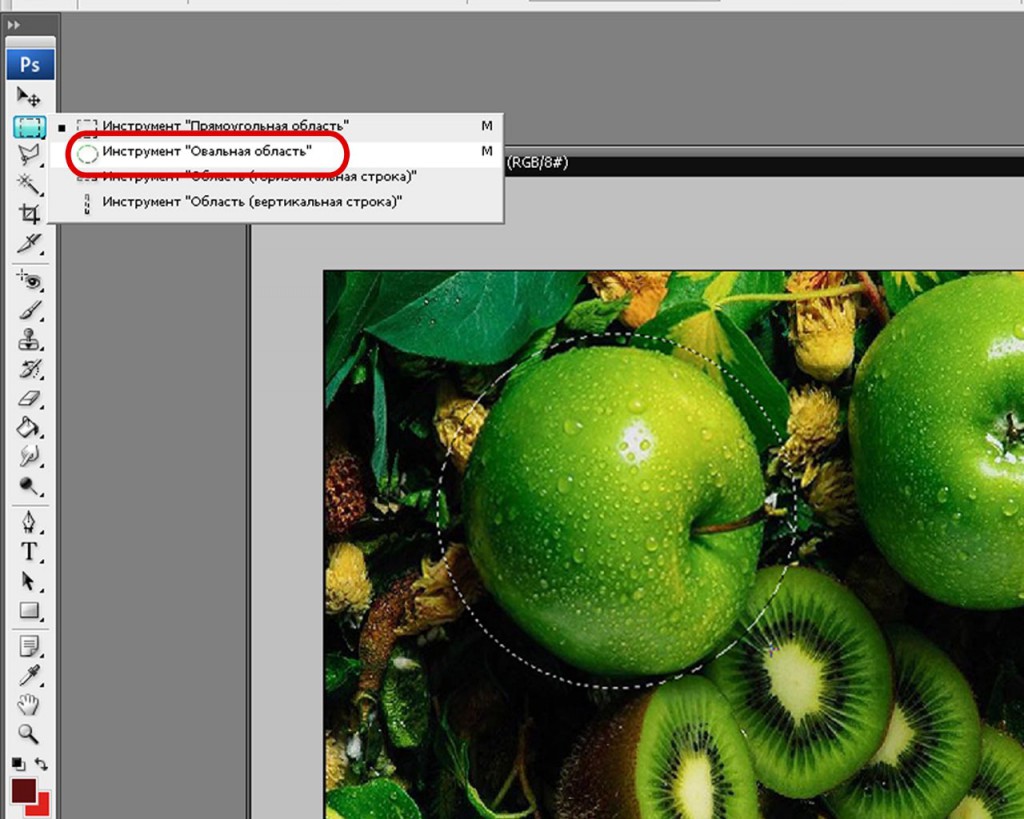Select the Smudge tool

[x=29, y=456]
